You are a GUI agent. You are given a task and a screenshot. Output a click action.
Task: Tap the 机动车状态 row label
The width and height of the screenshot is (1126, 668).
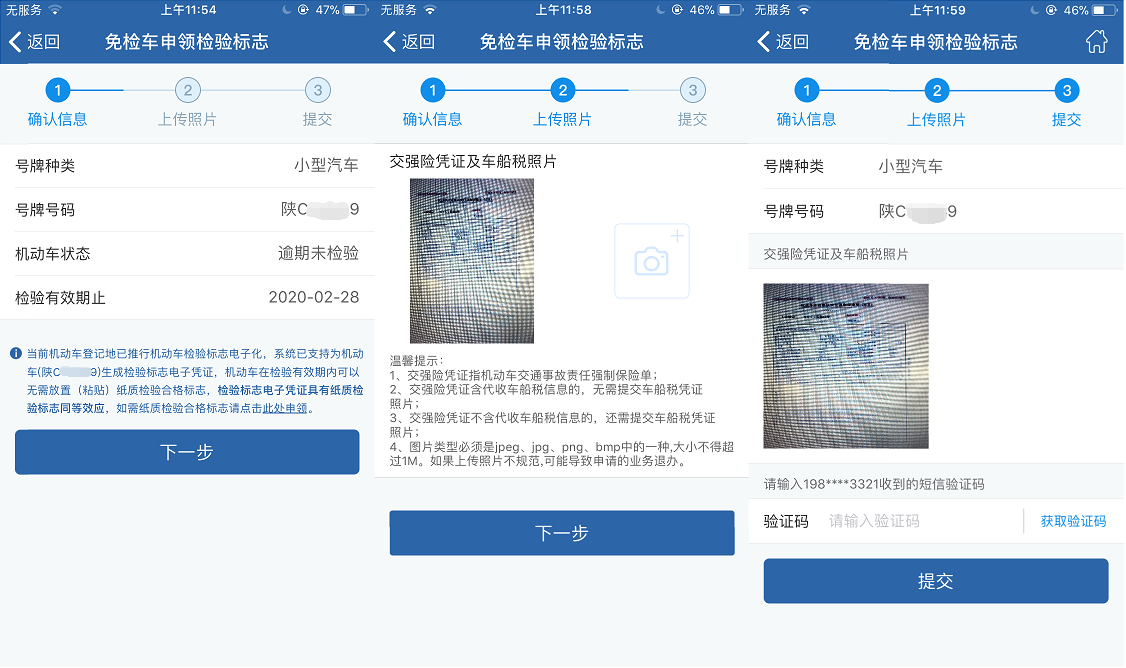53,254
